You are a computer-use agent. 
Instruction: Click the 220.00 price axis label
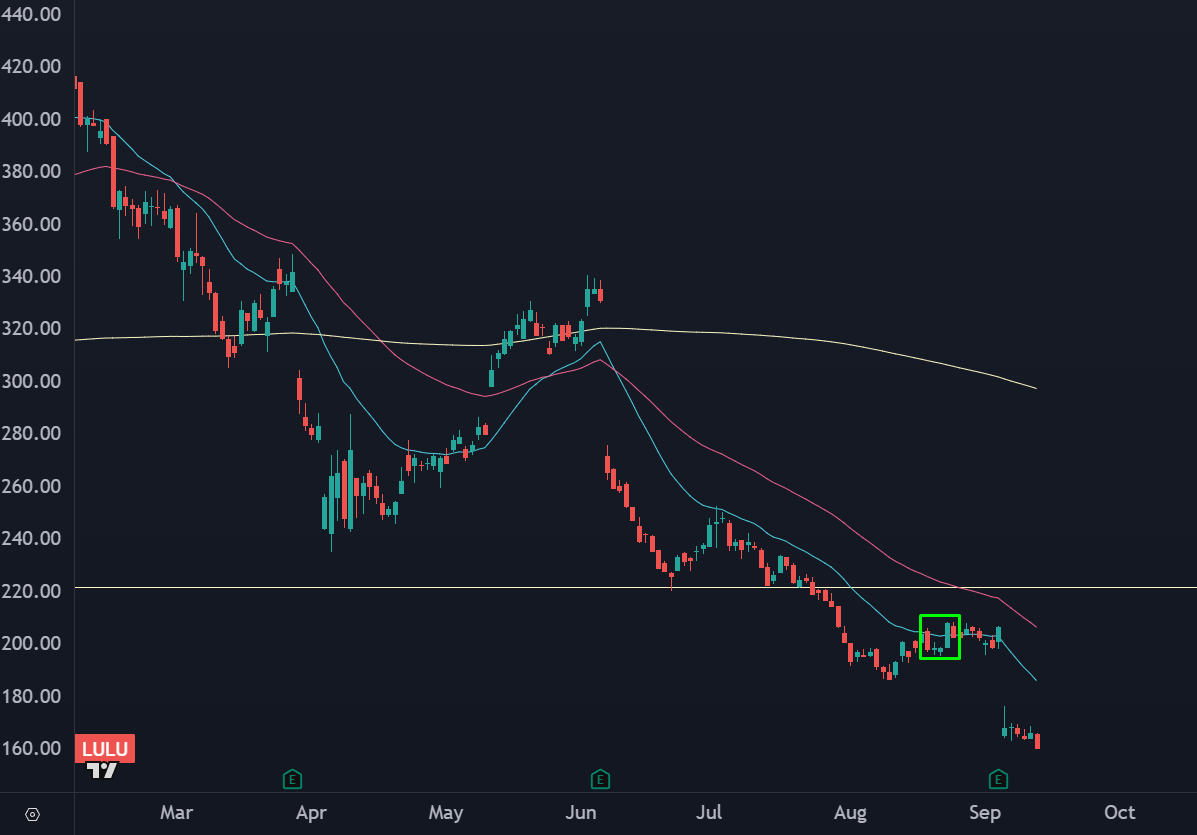(x=31, y=591)
